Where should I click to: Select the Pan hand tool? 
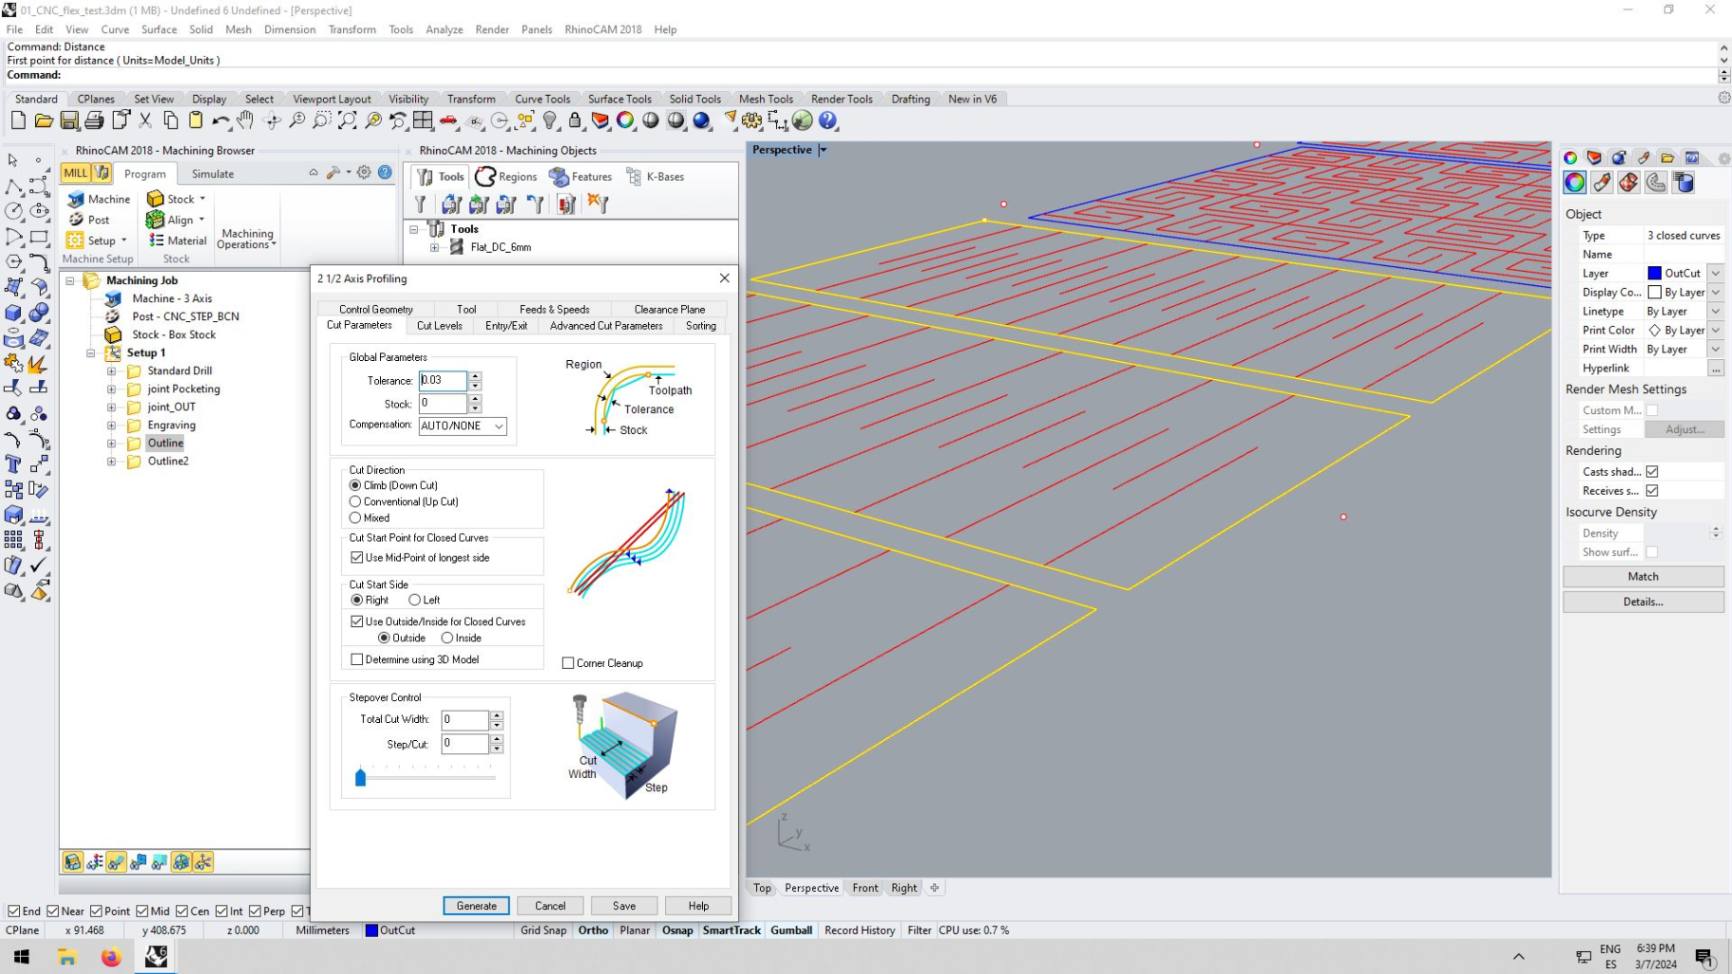[x=246, y=121]
